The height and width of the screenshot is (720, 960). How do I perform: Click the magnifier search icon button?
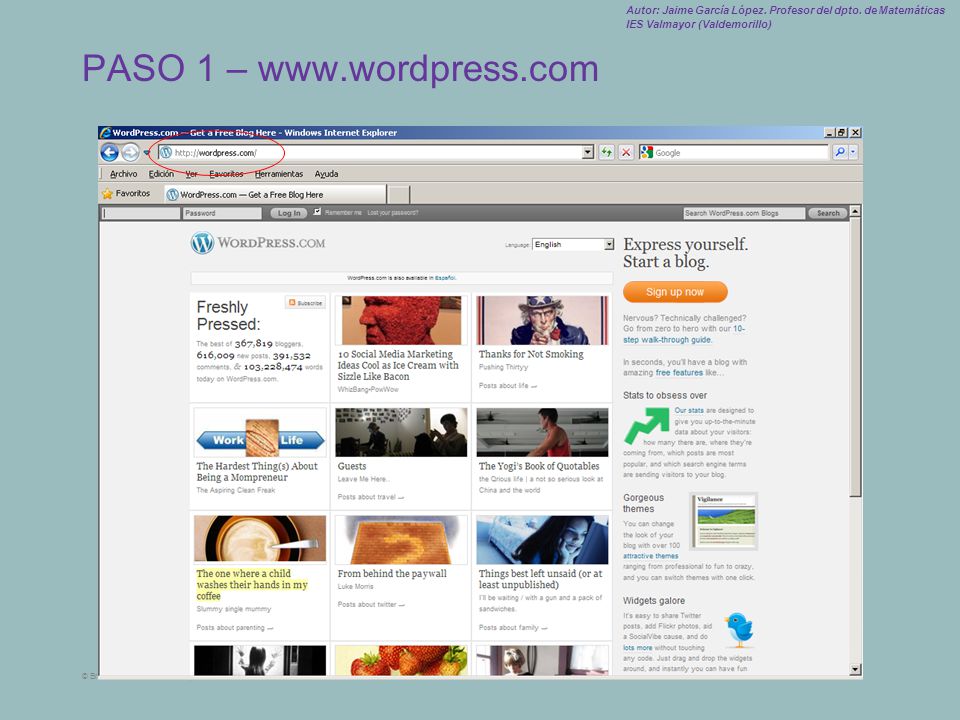click(840, 152)
